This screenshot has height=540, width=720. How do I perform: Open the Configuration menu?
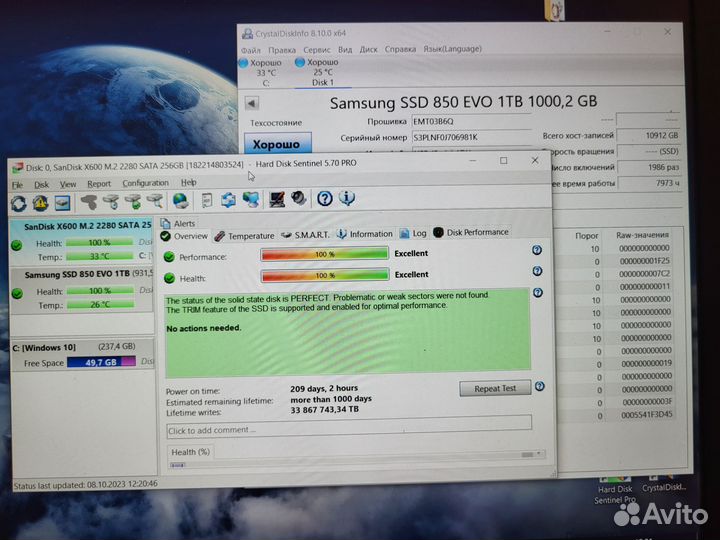146,183
